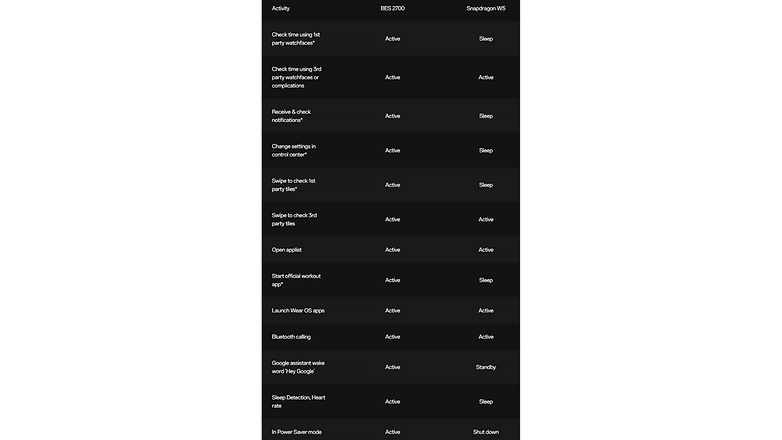The width and height of the screenshot is (782, 440).
Task: Select 'Launch Wear OS apps' row label
Action: pos(298,310)
